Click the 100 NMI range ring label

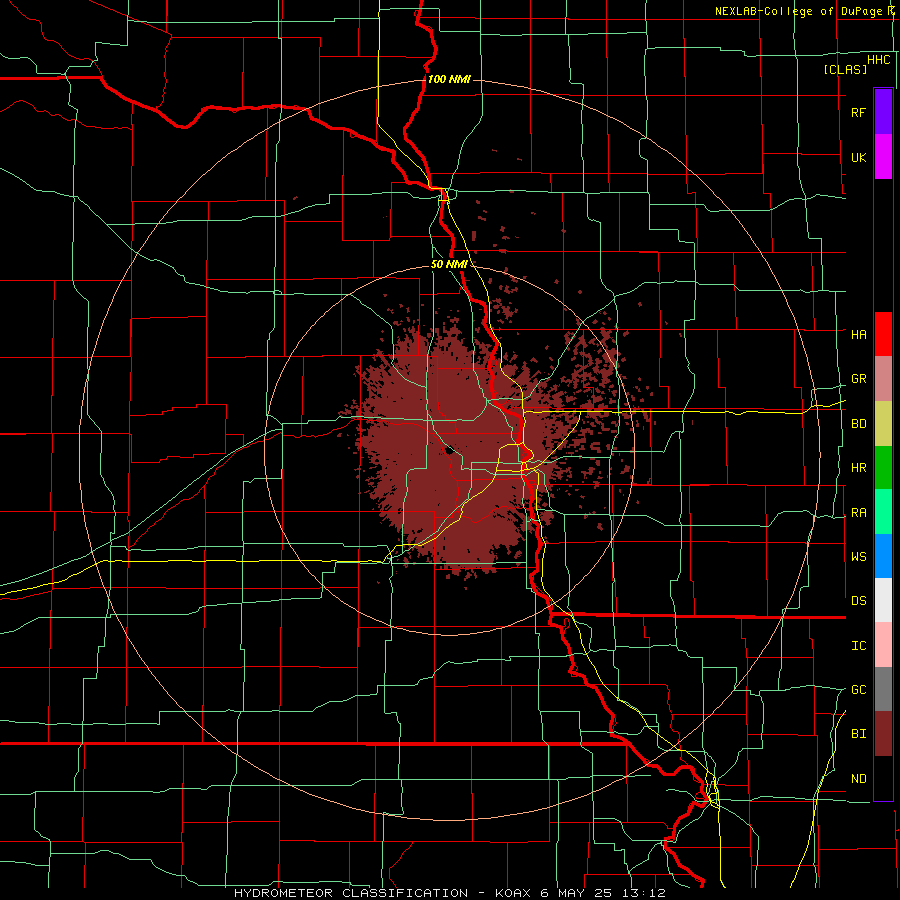[x=449, y=79]
